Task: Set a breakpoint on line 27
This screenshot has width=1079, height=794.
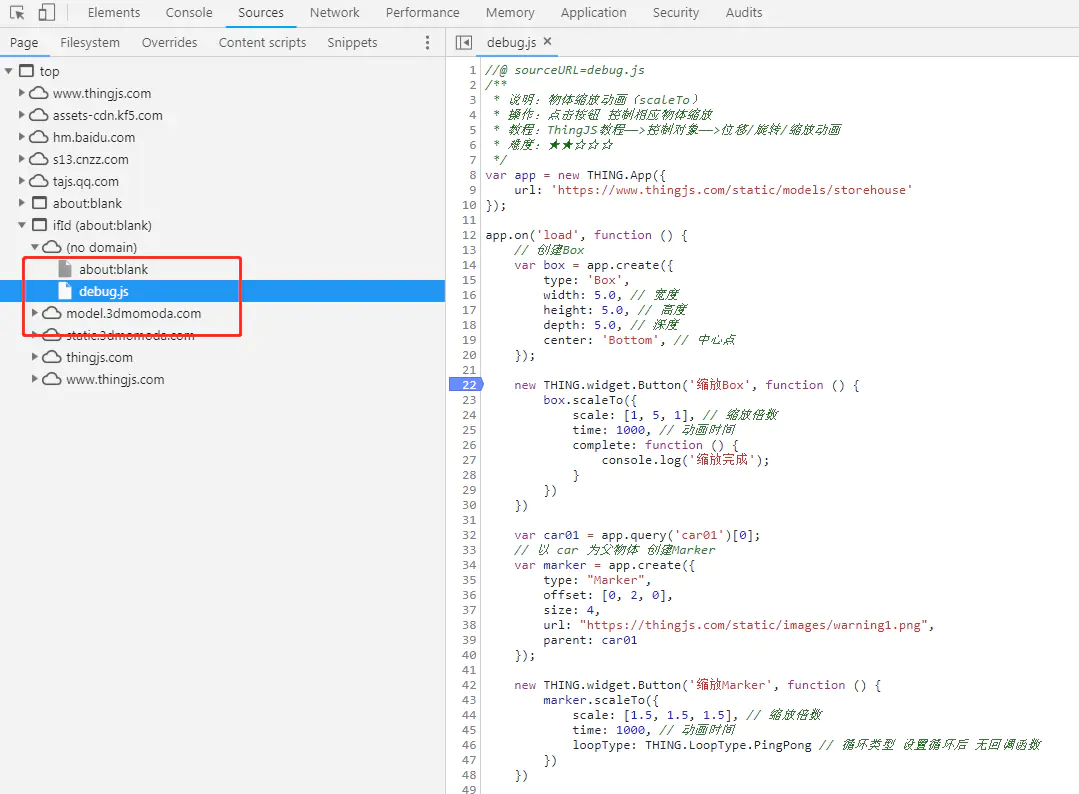Action: 469,460
